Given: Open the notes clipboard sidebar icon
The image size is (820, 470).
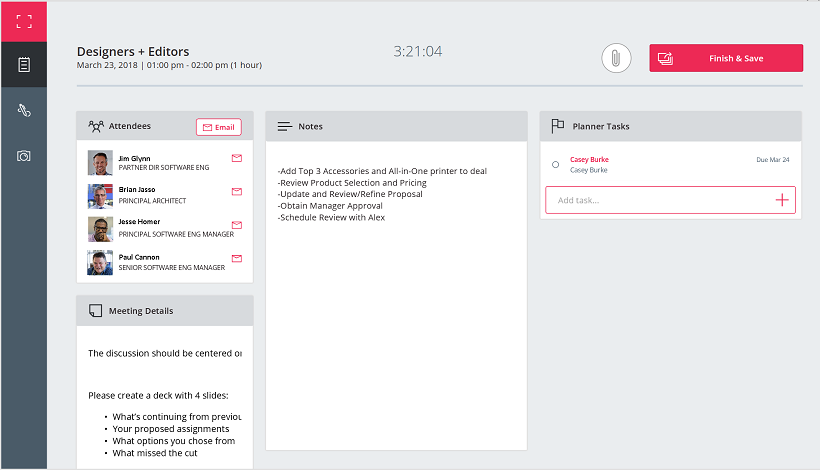Looking at the screenshot, I should pos(23,65).
